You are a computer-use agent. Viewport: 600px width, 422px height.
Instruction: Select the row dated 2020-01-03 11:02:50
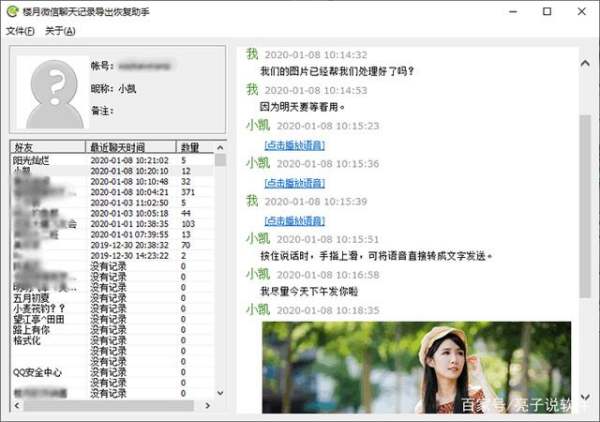[x=112, y=203]
